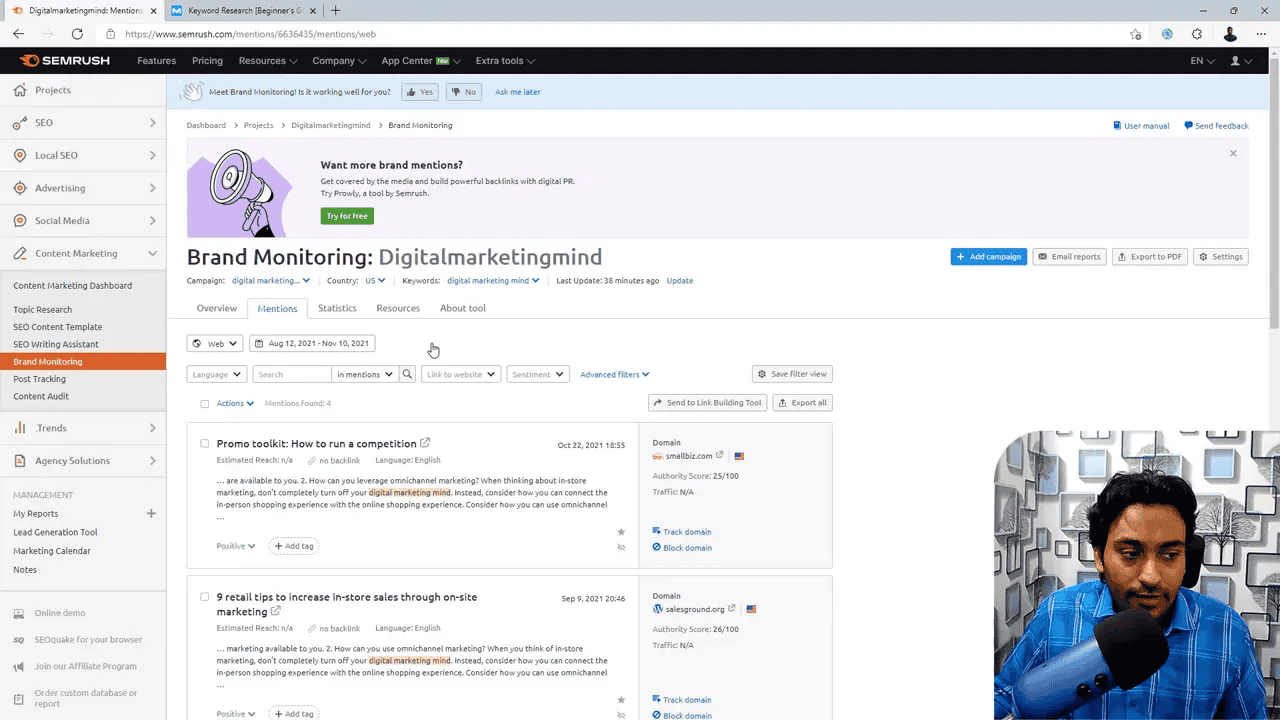Screen dimensions: 1280x720
Task: Expand Advanced filters
Action: 613,374
